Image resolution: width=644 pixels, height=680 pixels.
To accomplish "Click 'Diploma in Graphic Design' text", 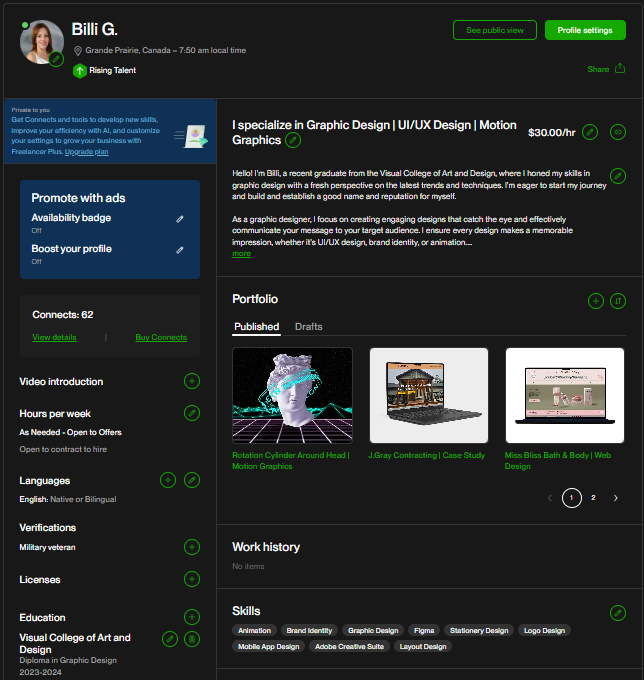I will (x=68, y=660).
